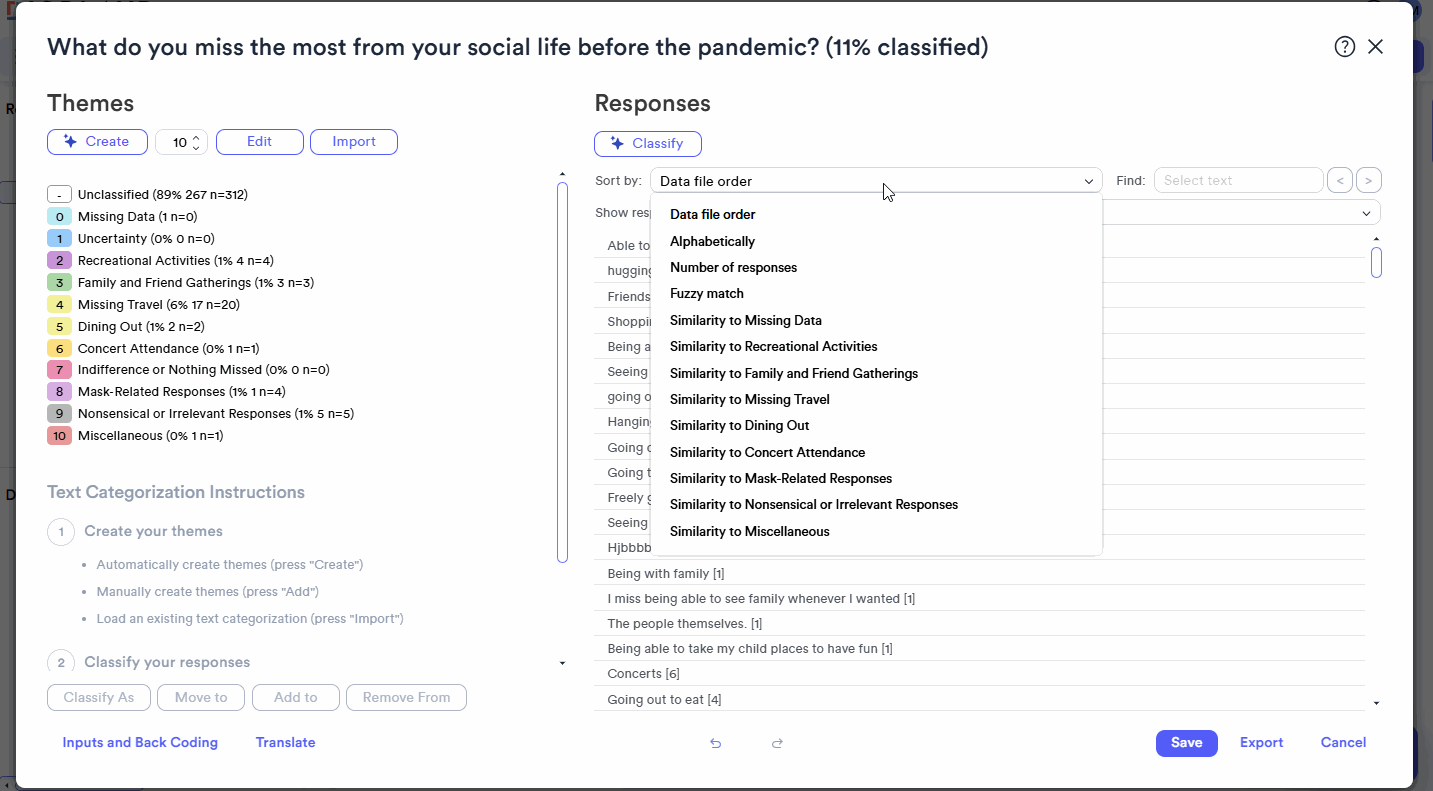The image size is (1433, 791).
Task: Save the text categorization
Action: pos(1186,743)
